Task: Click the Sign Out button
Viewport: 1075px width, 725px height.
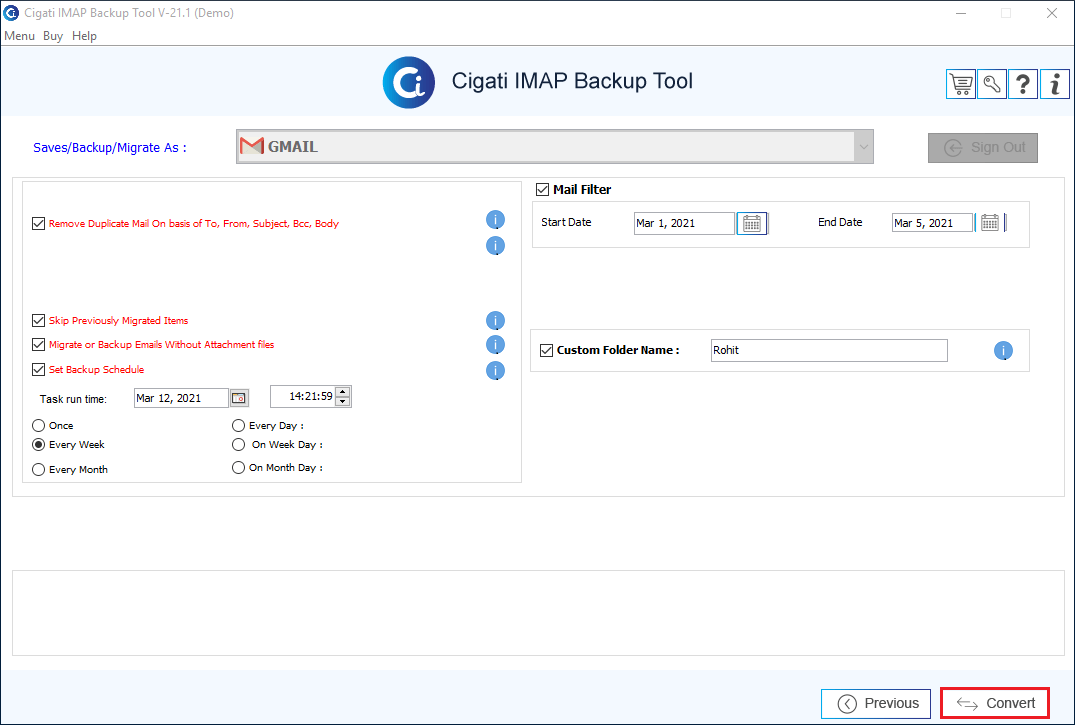Action: (982, 147)
